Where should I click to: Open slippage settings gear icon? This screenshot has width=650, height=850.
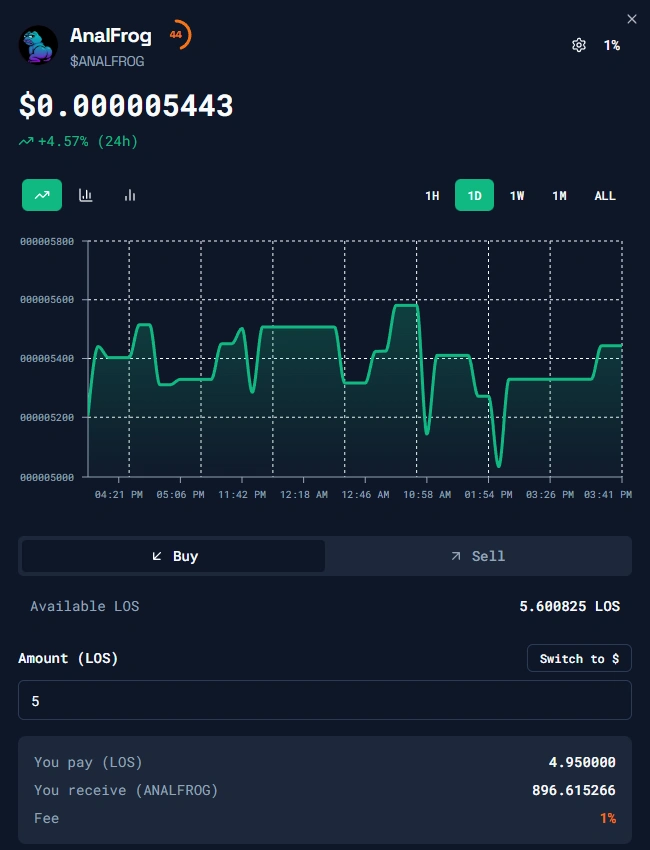(578, 45)
